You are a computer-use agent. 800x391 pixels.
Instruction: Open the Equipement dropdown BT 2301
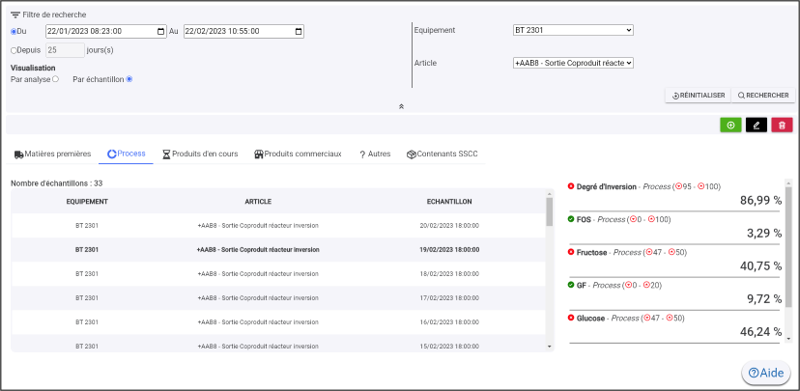[573, 30]
